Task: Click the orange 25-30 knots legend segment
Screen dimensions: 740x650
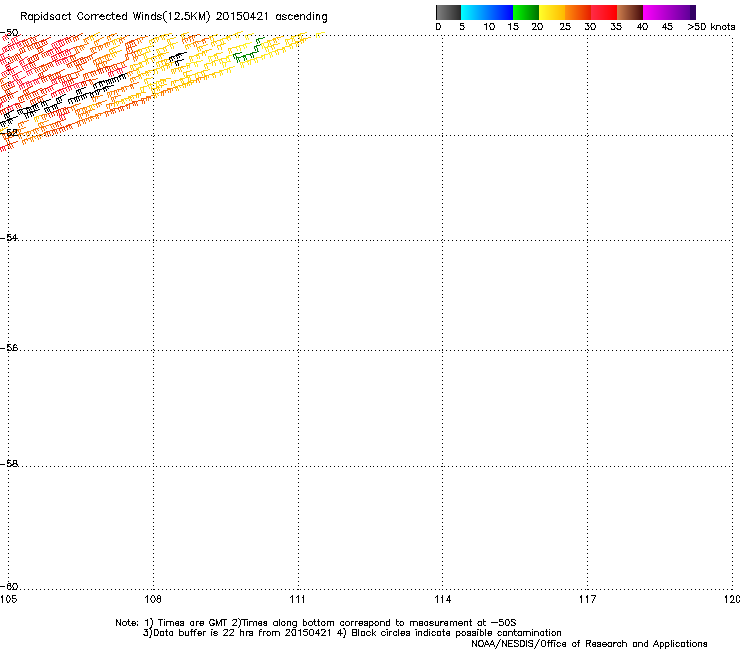Action: (x=578, y=12)
